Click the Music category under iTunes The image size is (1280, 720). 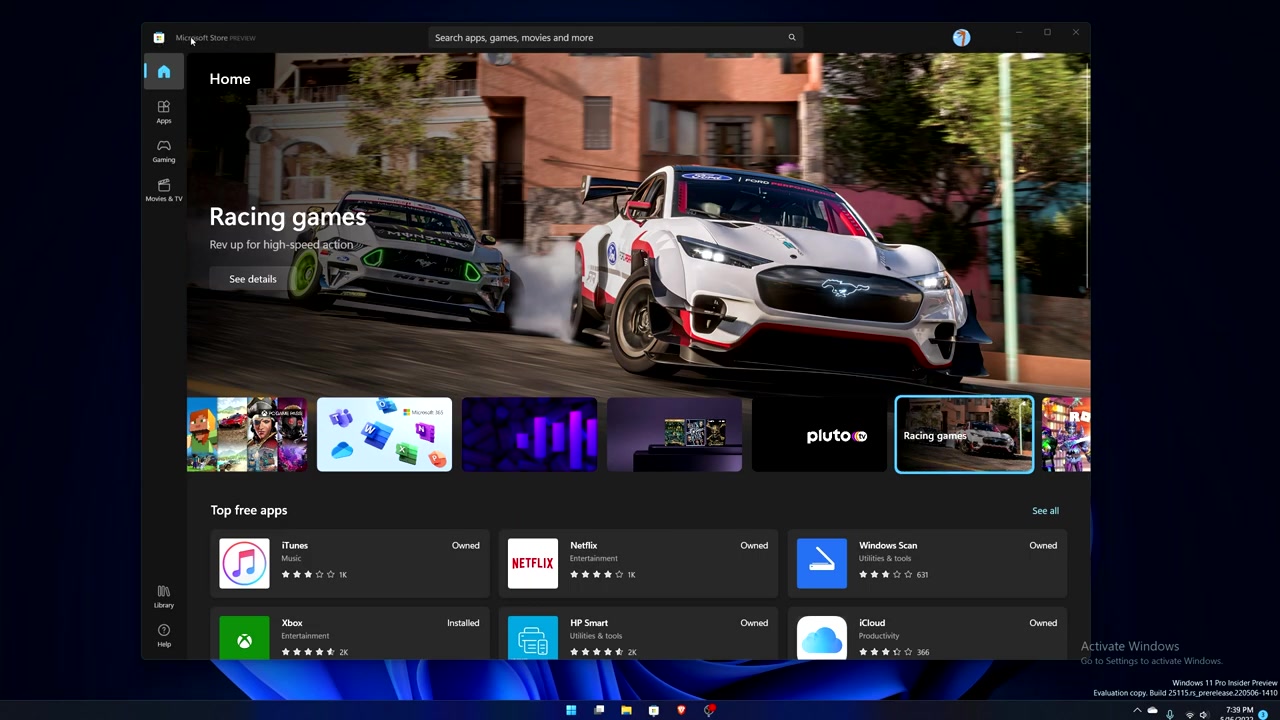coord(291,559)
